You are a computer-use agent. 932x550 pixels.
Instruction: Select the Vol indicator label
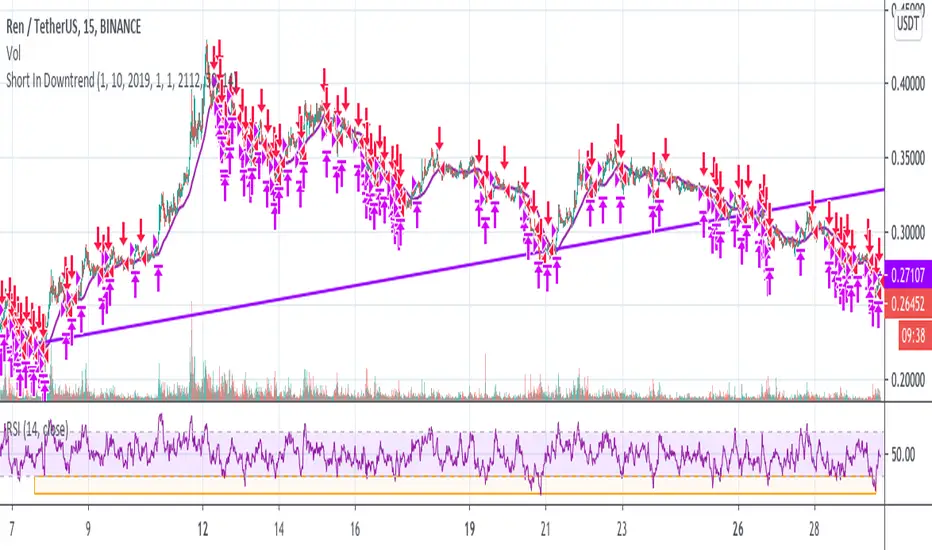click(x=14, y=54)
